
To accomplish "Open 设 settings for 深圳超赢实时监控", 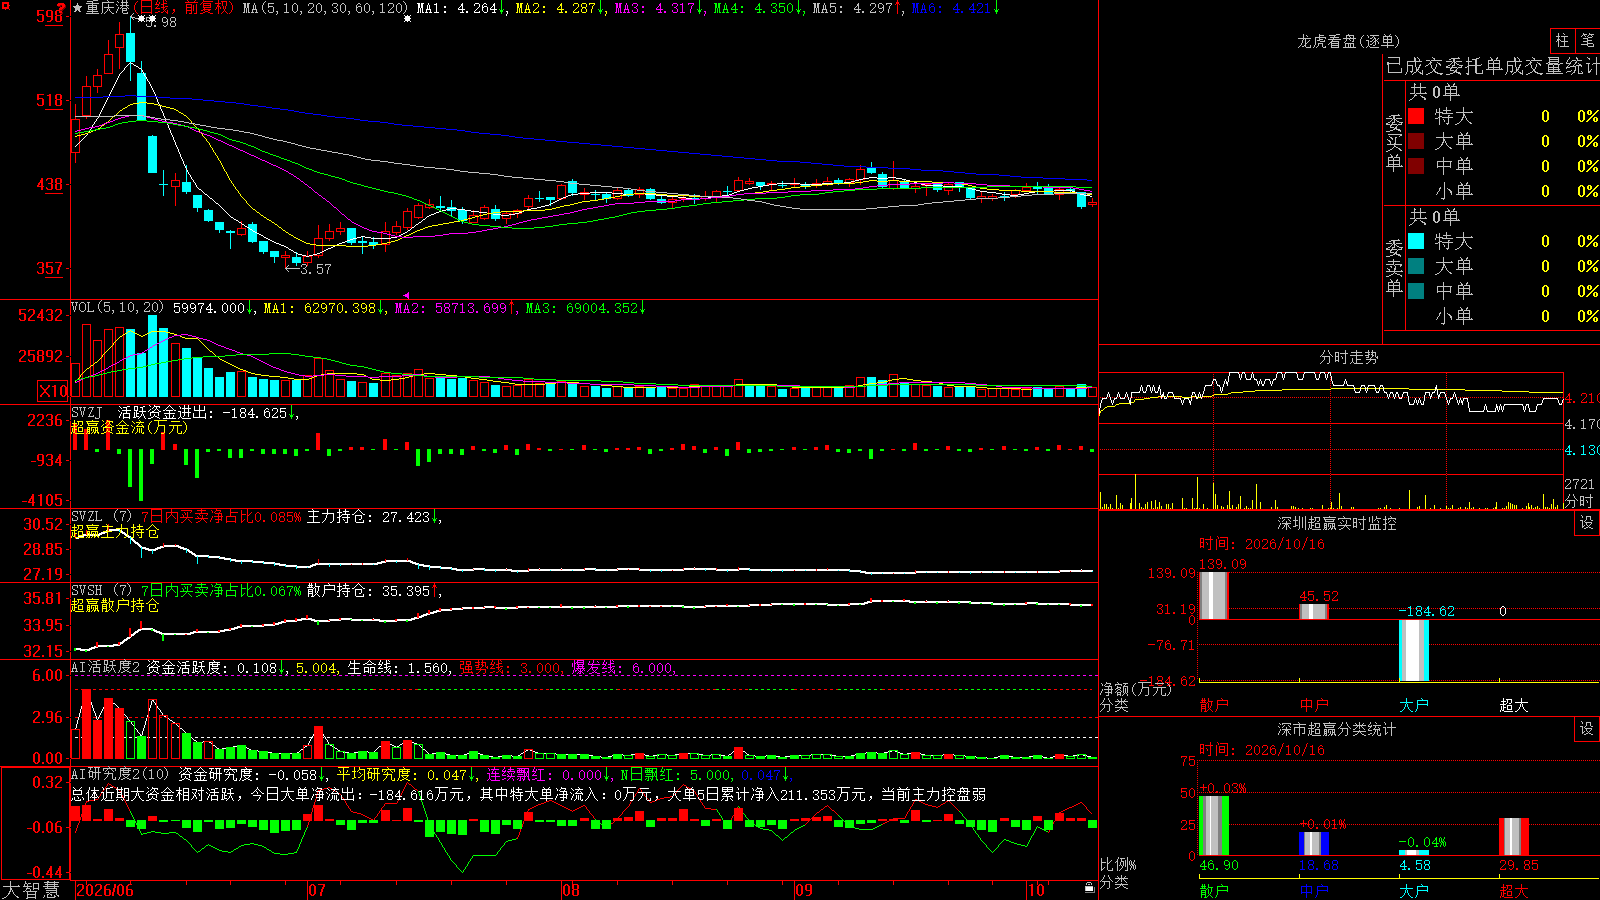I will (x=1587, y=523).
